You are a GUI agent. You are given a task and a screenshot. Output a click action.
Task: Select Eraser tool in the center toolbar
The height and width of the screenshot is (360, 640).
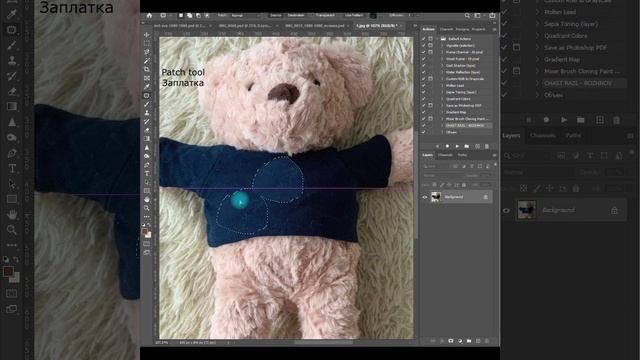[147, 130]
